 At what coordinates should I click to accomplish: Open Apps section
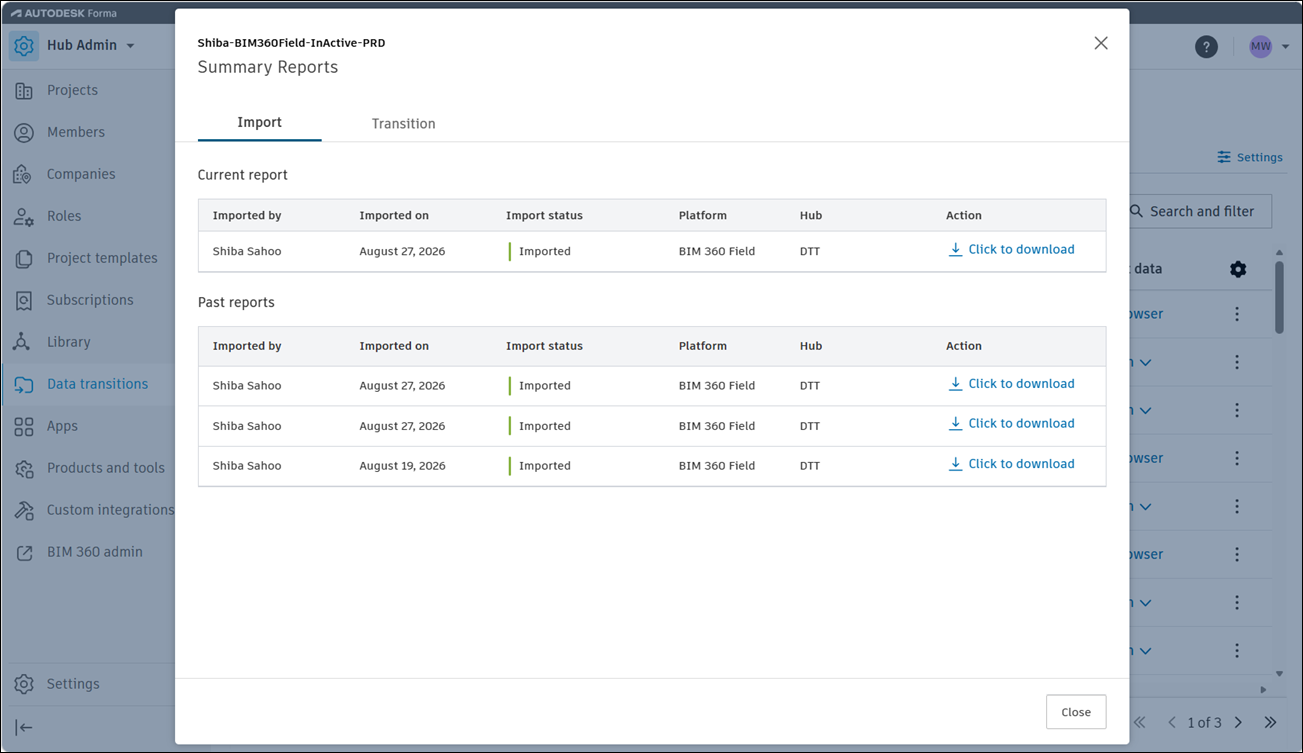point(62,426)
